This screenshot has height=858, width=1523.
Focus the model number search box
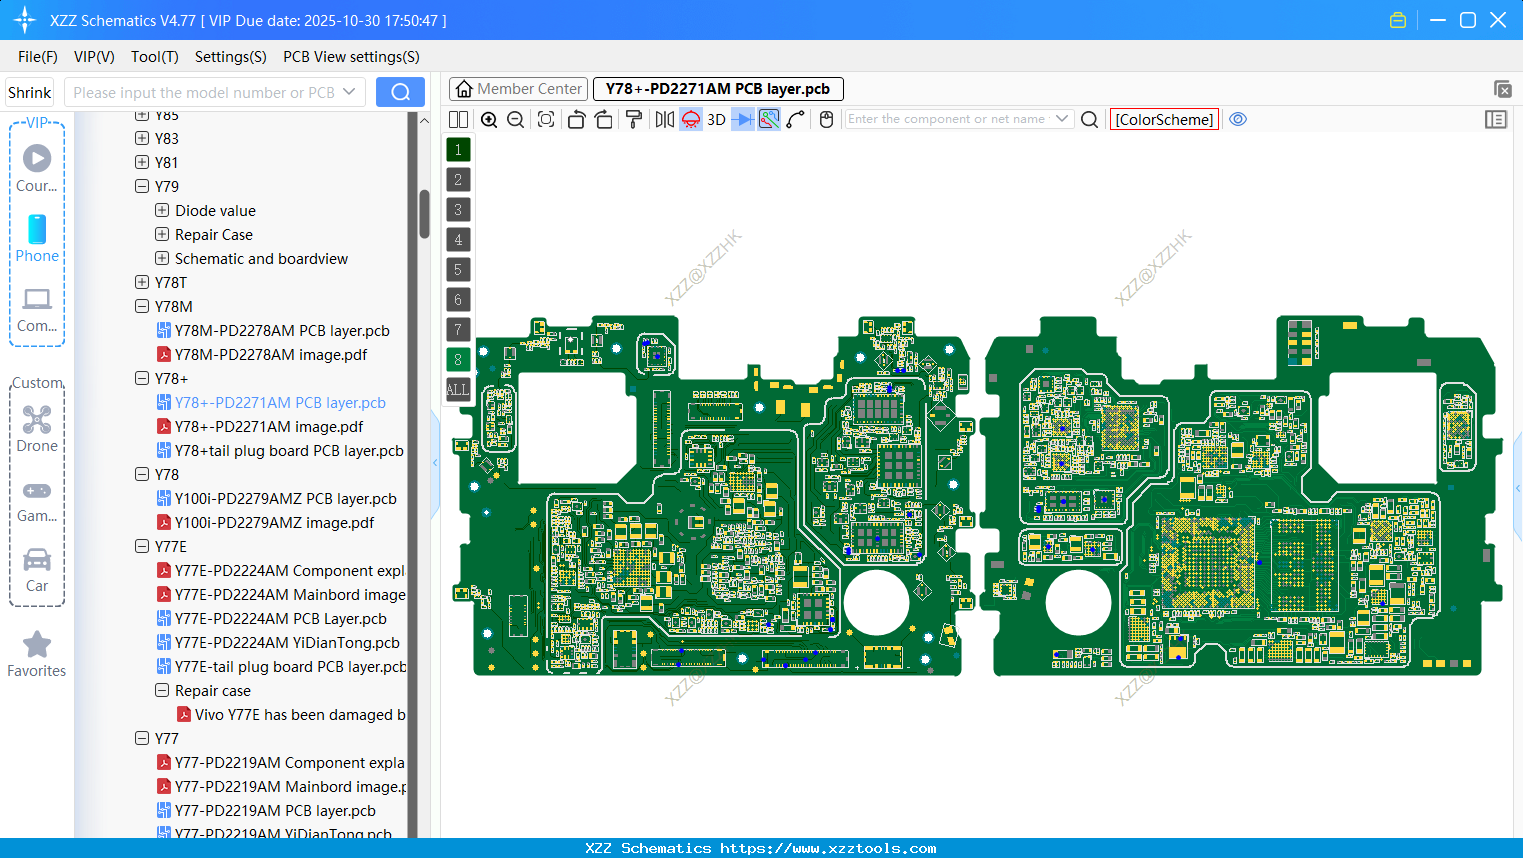pos(203,92)
